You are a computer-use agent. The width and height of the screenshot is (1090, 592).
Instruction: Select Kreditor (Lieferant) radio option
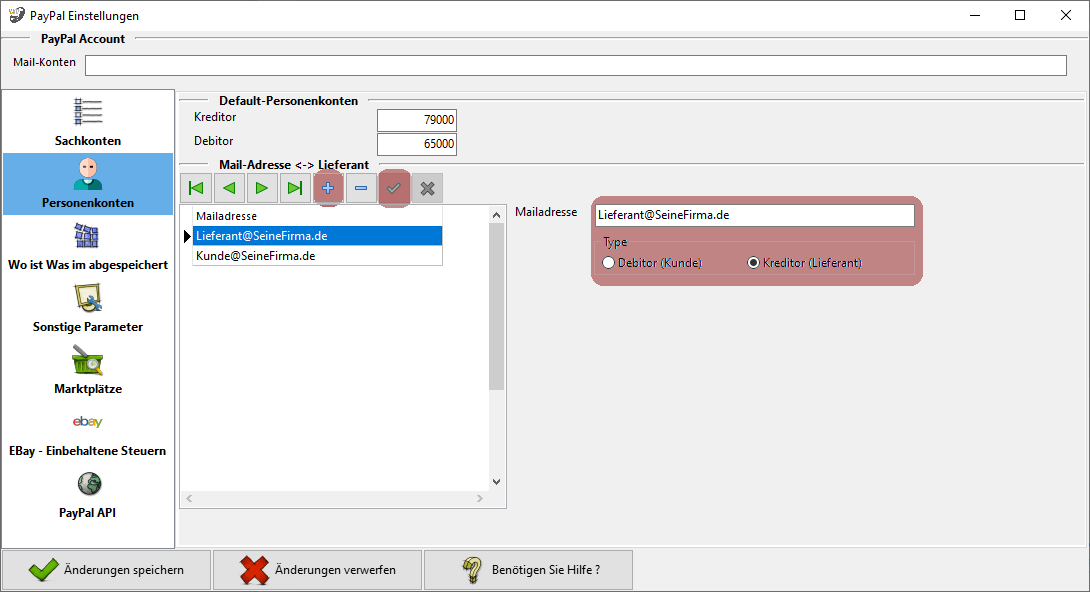click(754, 263)
